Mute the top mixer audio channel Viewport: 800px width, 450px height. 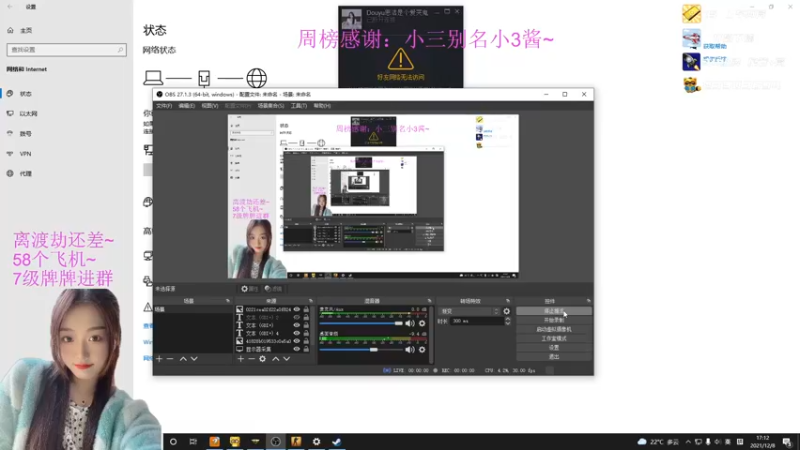pyautogui.click(x=410, y=323)
